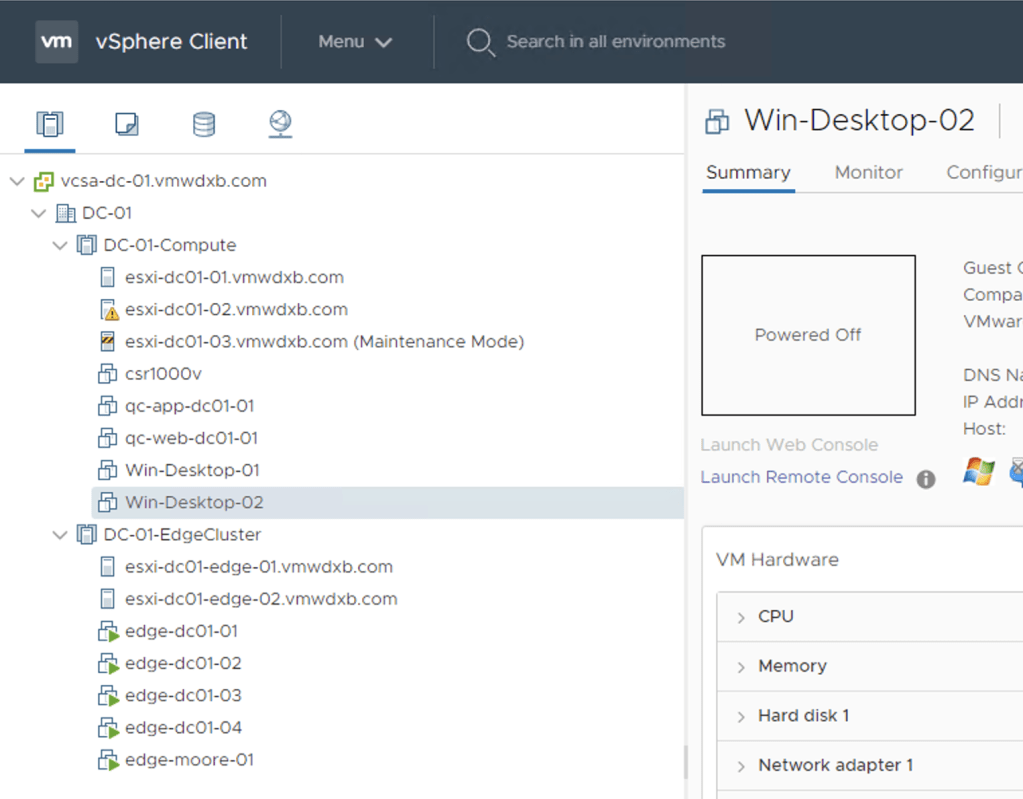Select the Summary tab

(x=748, y=173)
